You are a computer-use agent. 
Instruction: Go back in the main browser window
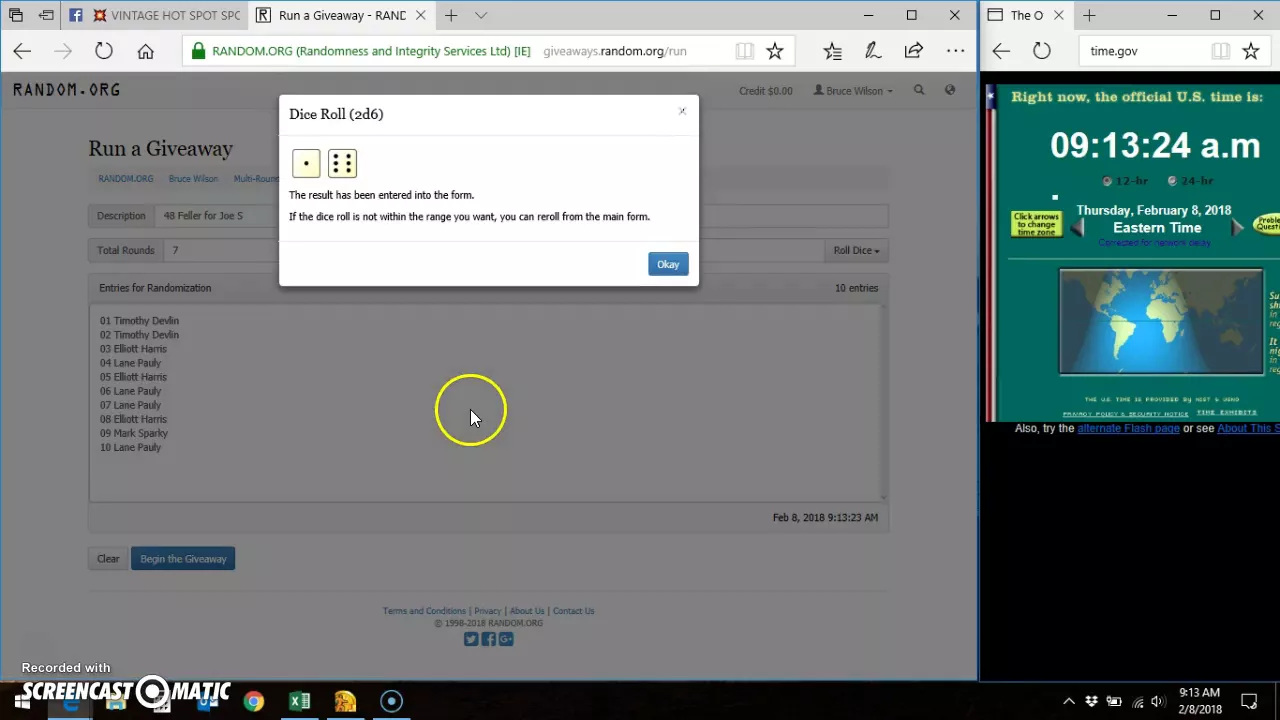[22, 51]
